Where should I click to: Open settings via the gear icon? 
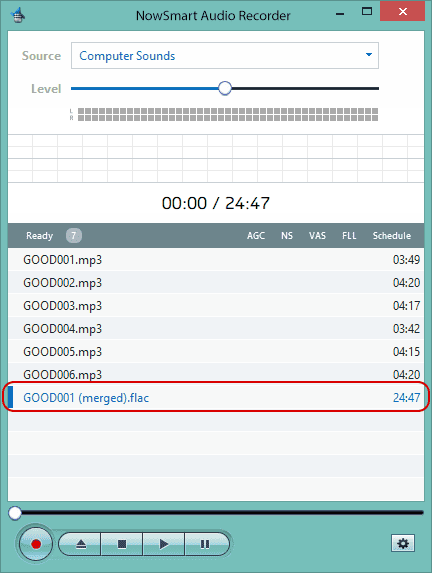click(403, 543)
